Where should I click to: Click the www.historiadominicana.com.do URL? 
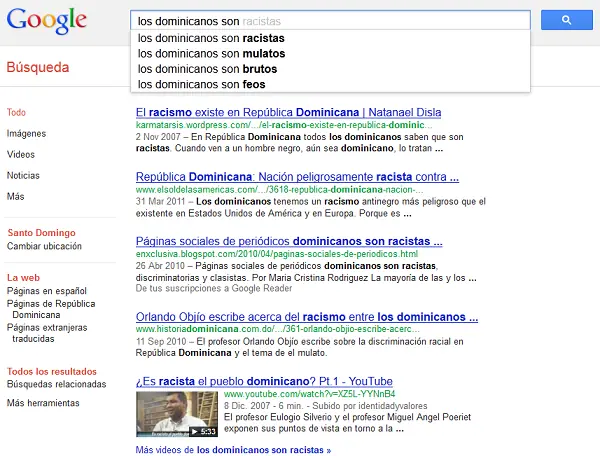277,329
